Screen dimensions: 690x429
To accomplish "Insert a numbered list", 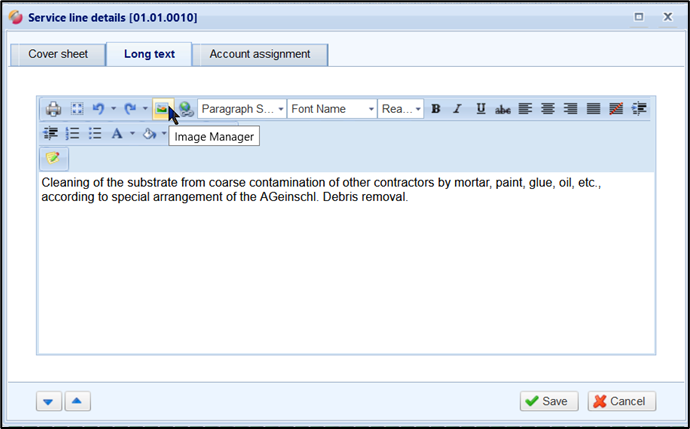I will click(72, 134).
